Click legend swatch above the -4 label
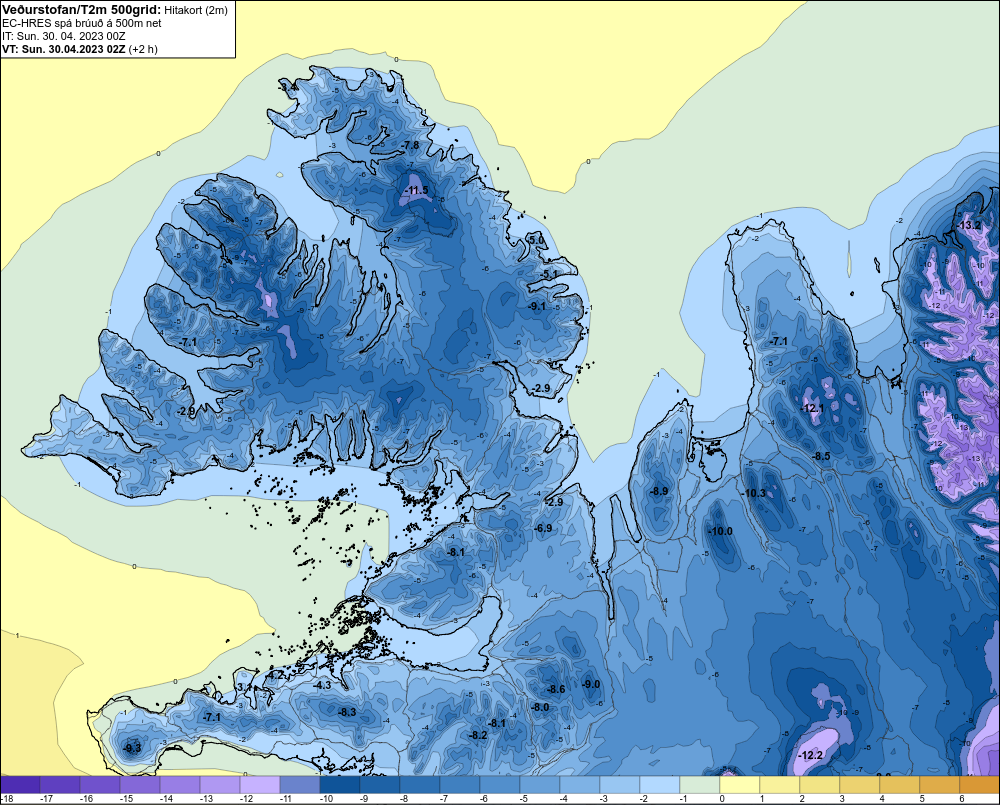The image size is (1000, 805). [580, 785]
